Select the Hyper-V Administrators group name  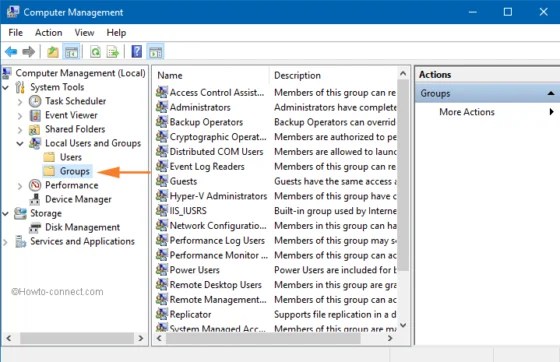pos(218,196)
